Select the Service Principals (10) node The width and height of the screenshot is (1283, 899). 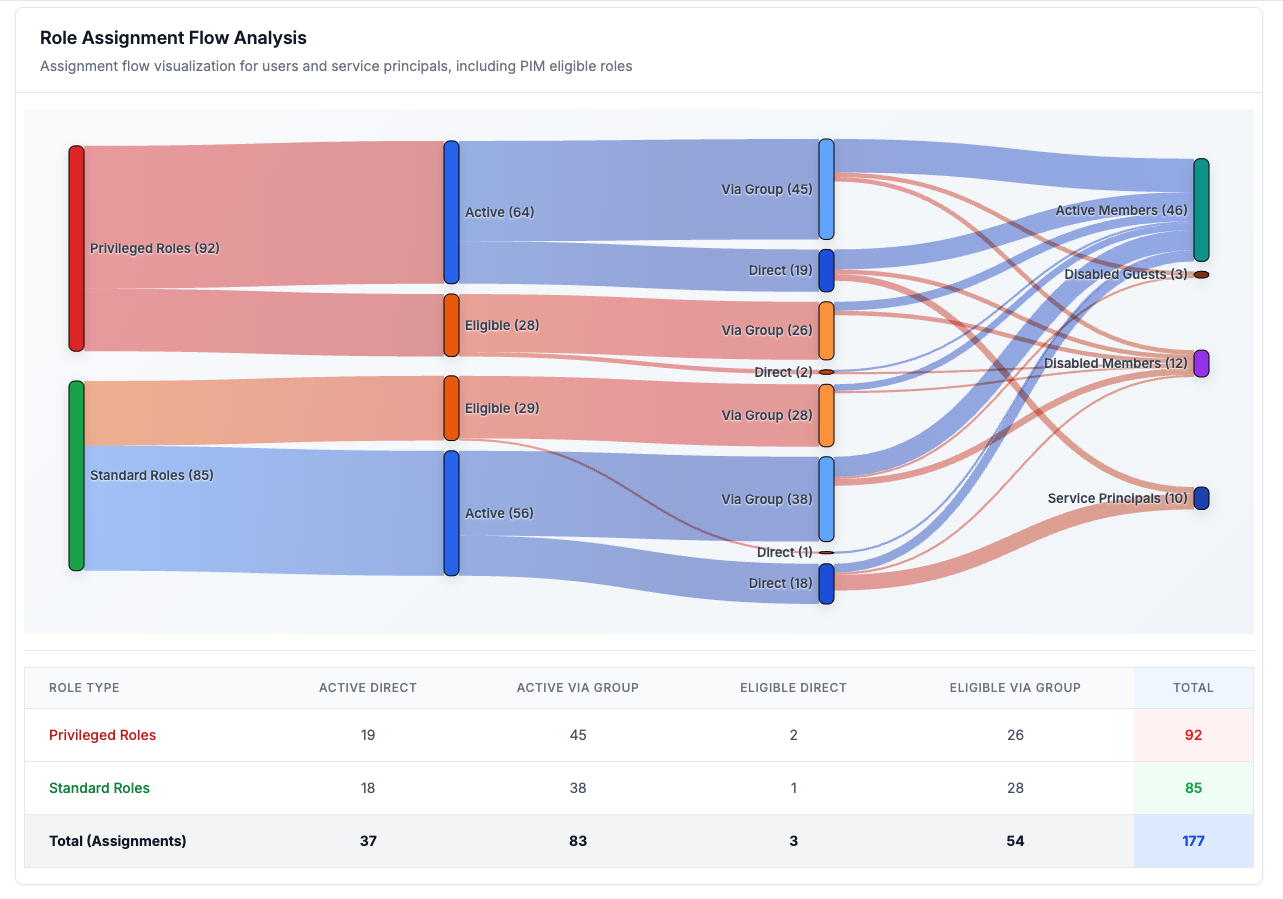[x=1201, y=498]
